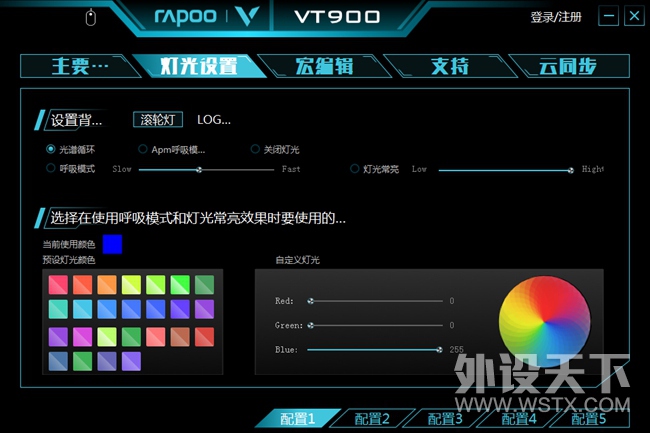Viewport: 650px width, 433px height.
Task: Click the 当前使用颜色 blue swatch
Action: 112,244
